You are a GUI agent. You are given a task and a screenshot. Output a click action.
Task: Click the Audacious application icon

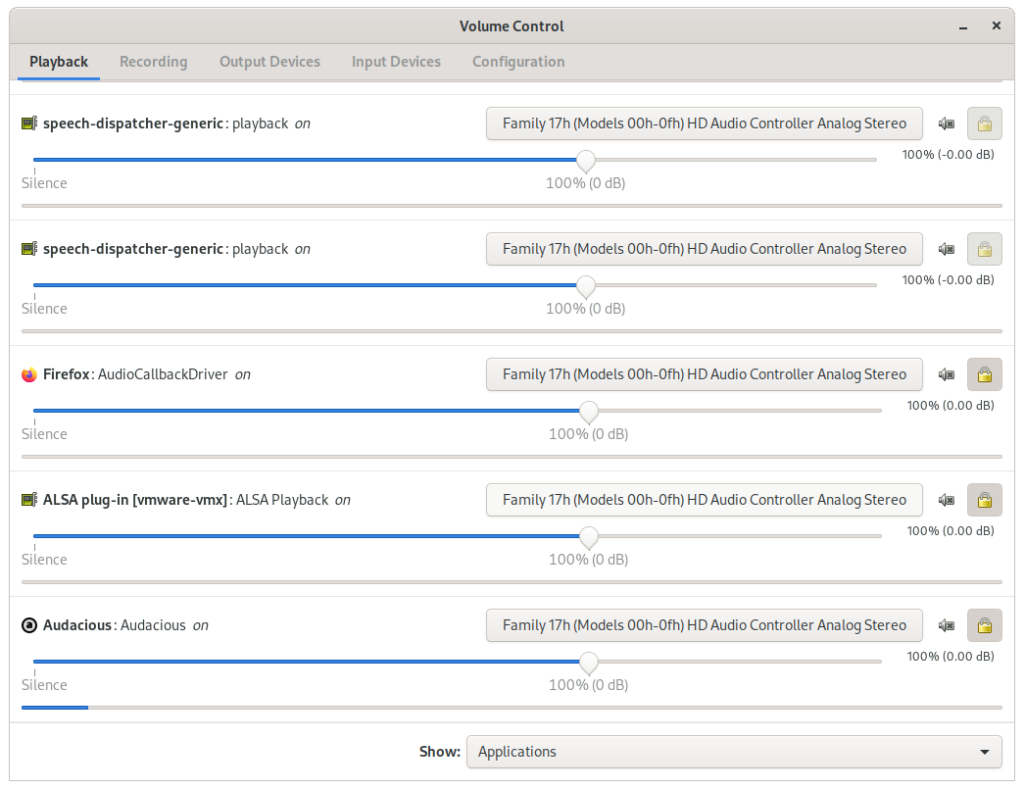[29, 625]
